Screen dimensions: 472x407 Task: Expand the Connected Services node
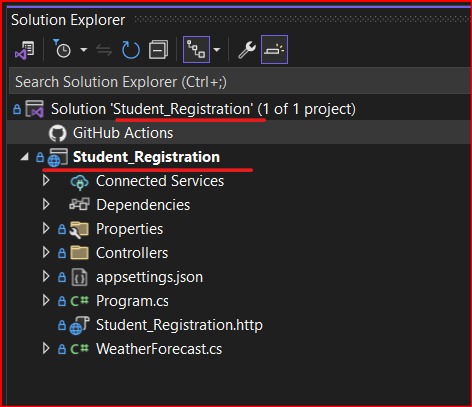click(46, 180)
